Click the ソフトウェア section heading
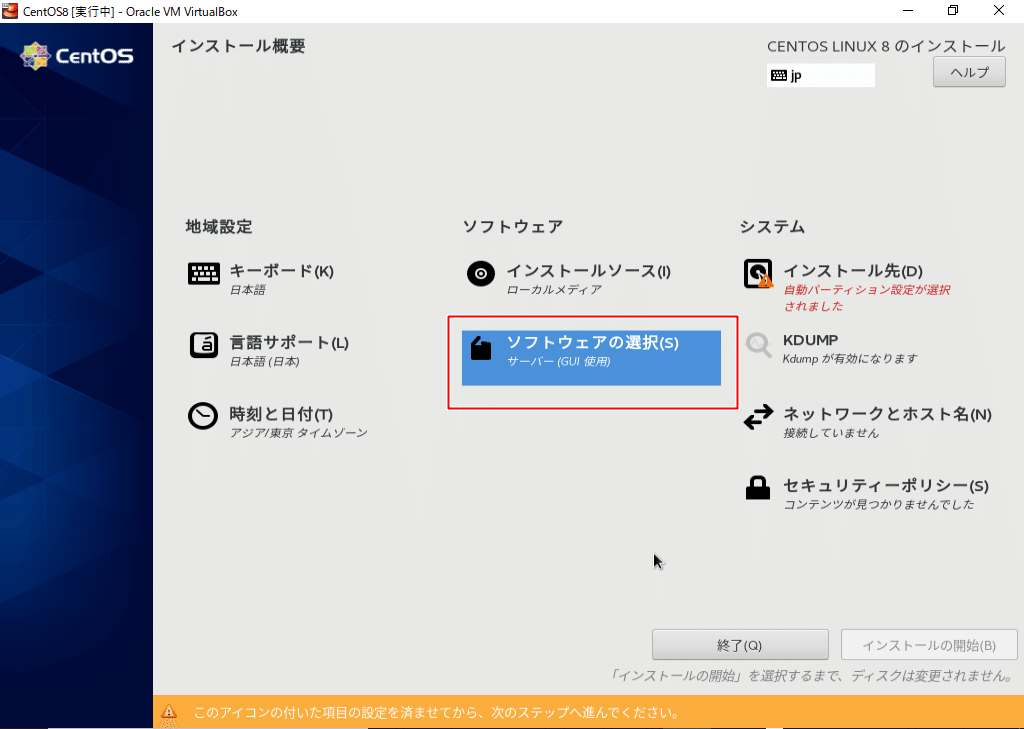The height and width of the screenshot is (729, 1024). pyautogui.click(x=513, y=227)
